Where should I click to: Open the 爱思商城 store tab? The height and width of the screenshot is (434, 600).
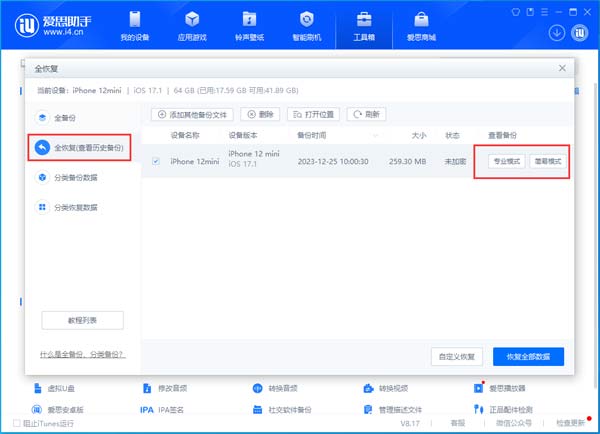click(x=421, y=26)
